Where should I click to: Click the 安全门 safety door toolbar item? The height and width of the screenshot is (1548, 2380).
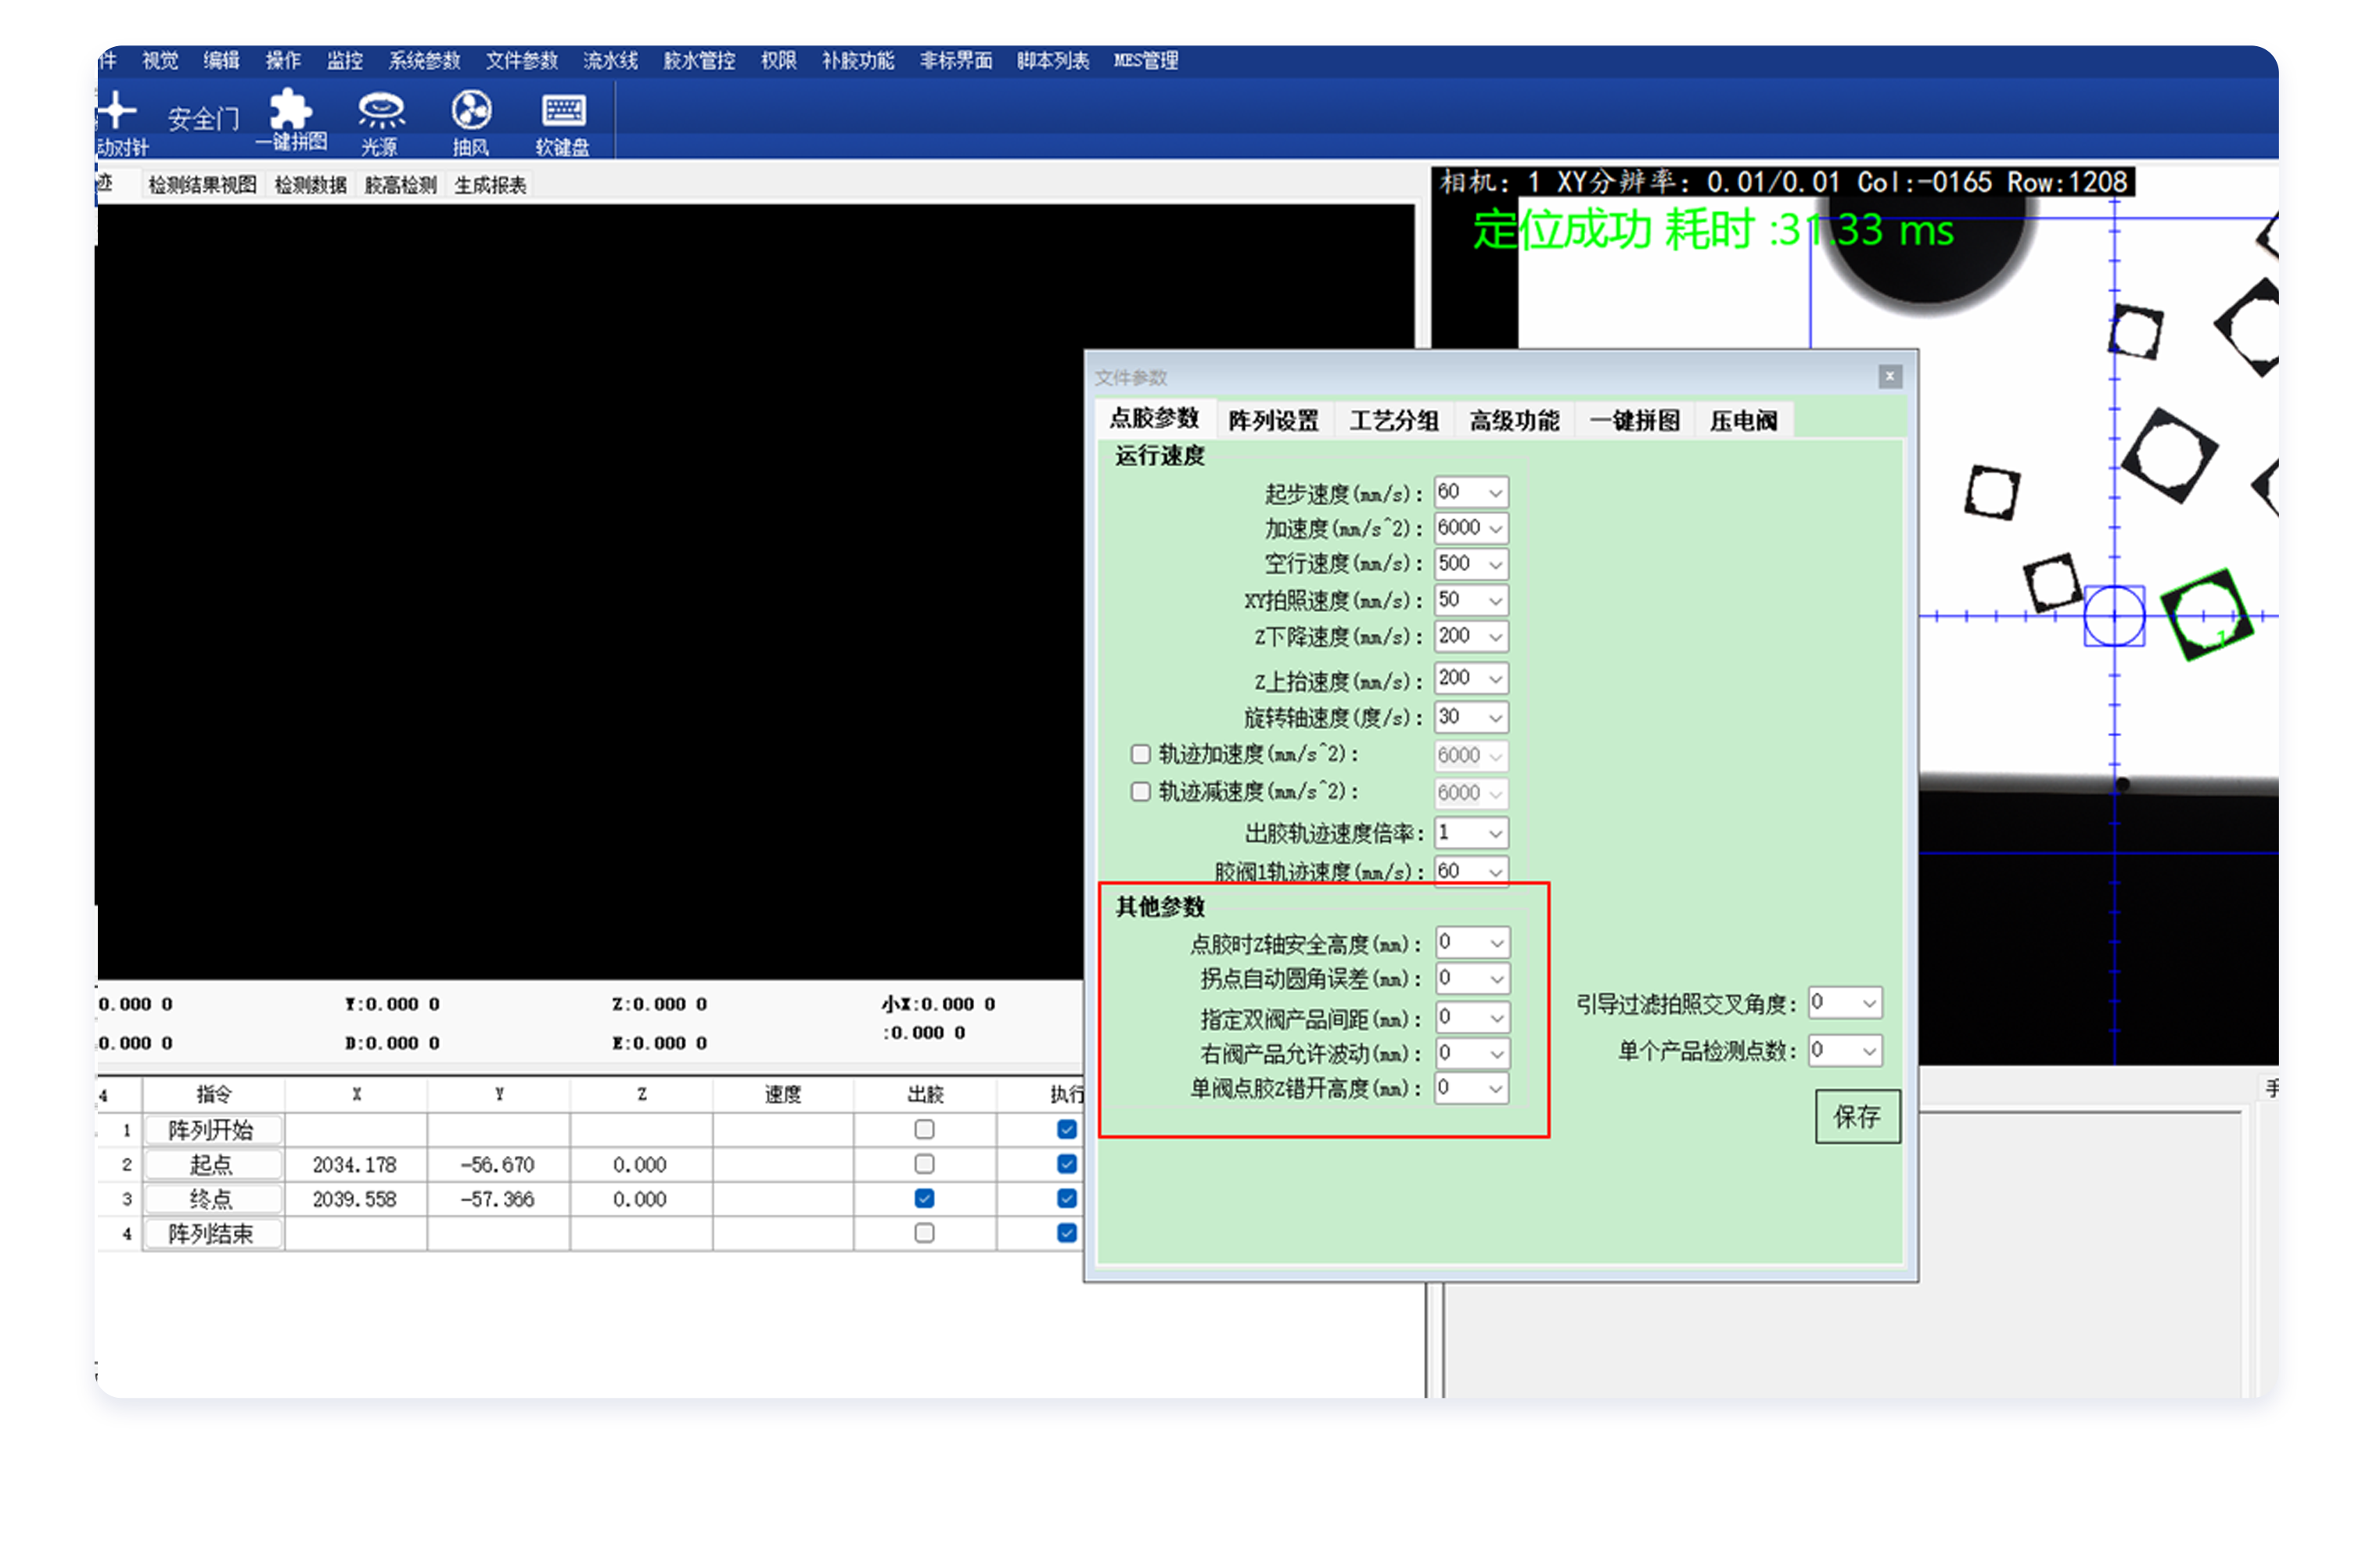coord(203,119)
